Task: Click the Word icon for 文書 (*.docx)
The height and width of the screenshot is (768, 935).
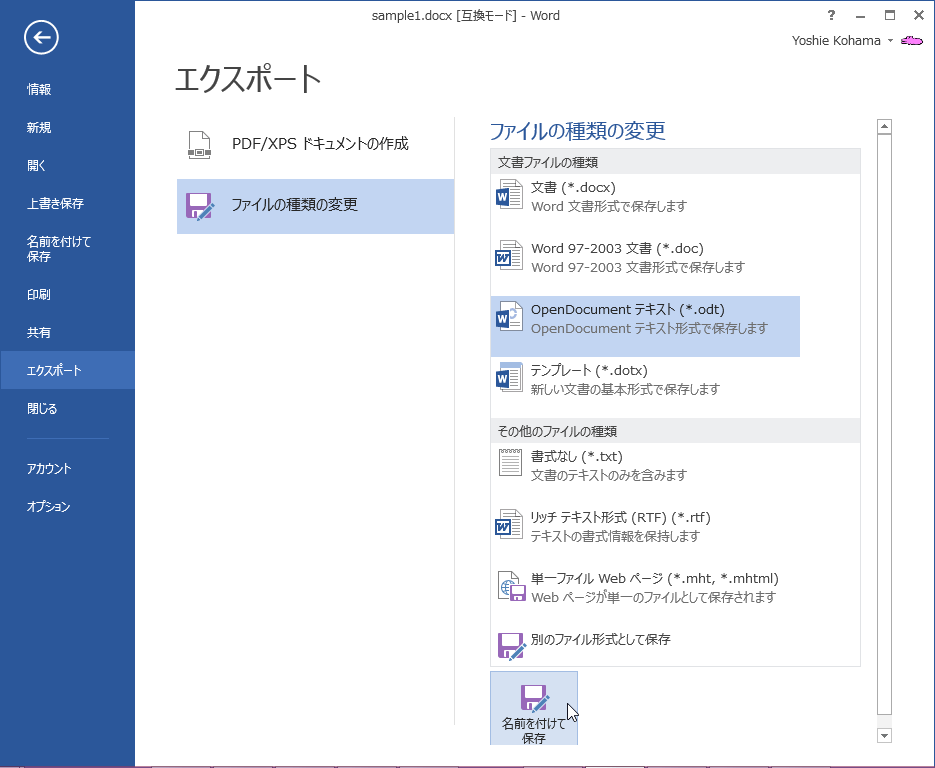Action: tap(509, 194)
